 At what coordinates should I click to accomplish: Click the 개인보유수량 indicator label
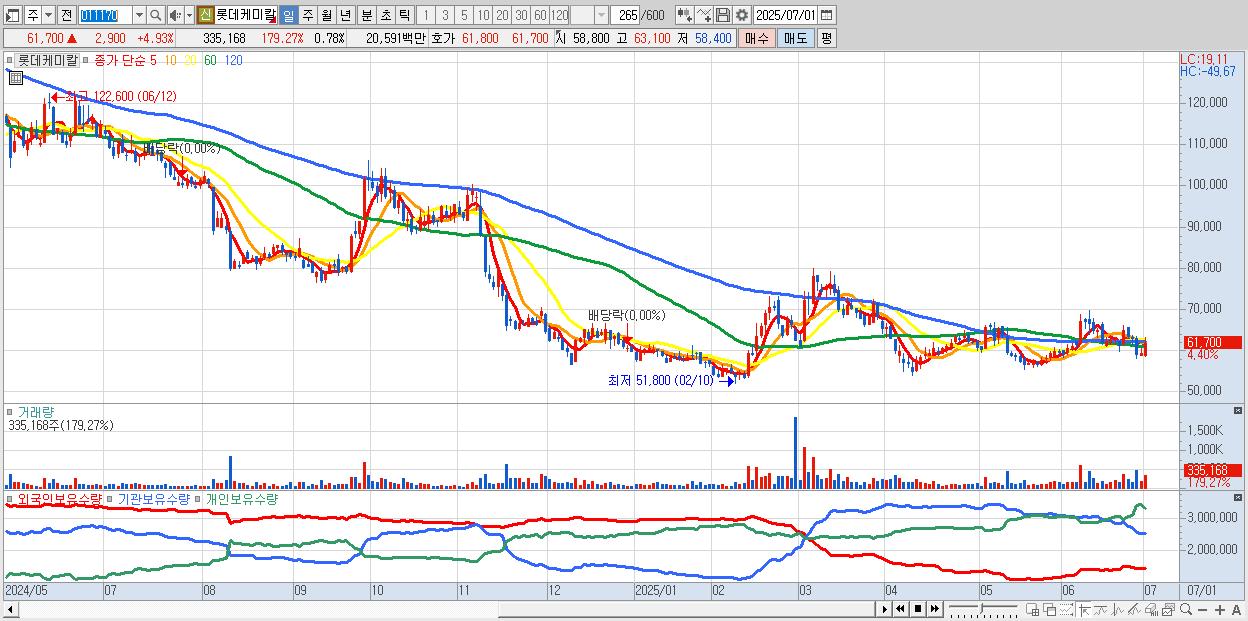click(x=243, y=498)
